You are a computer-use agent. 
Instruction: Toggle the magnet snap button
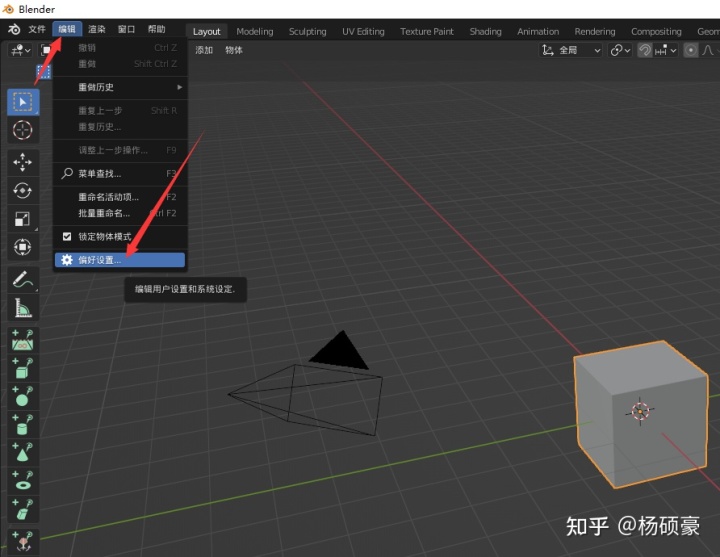645,50
